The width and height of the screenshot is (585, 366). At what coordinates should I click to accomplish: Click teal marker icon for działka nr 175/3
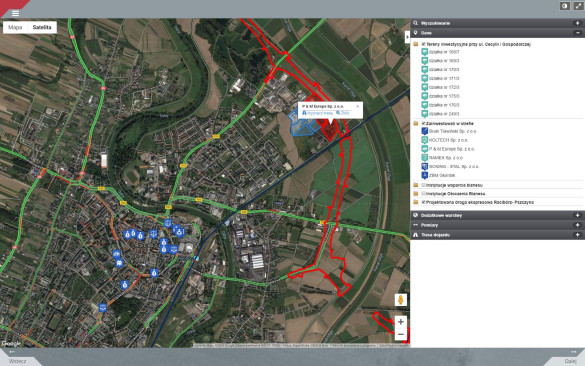425,96
